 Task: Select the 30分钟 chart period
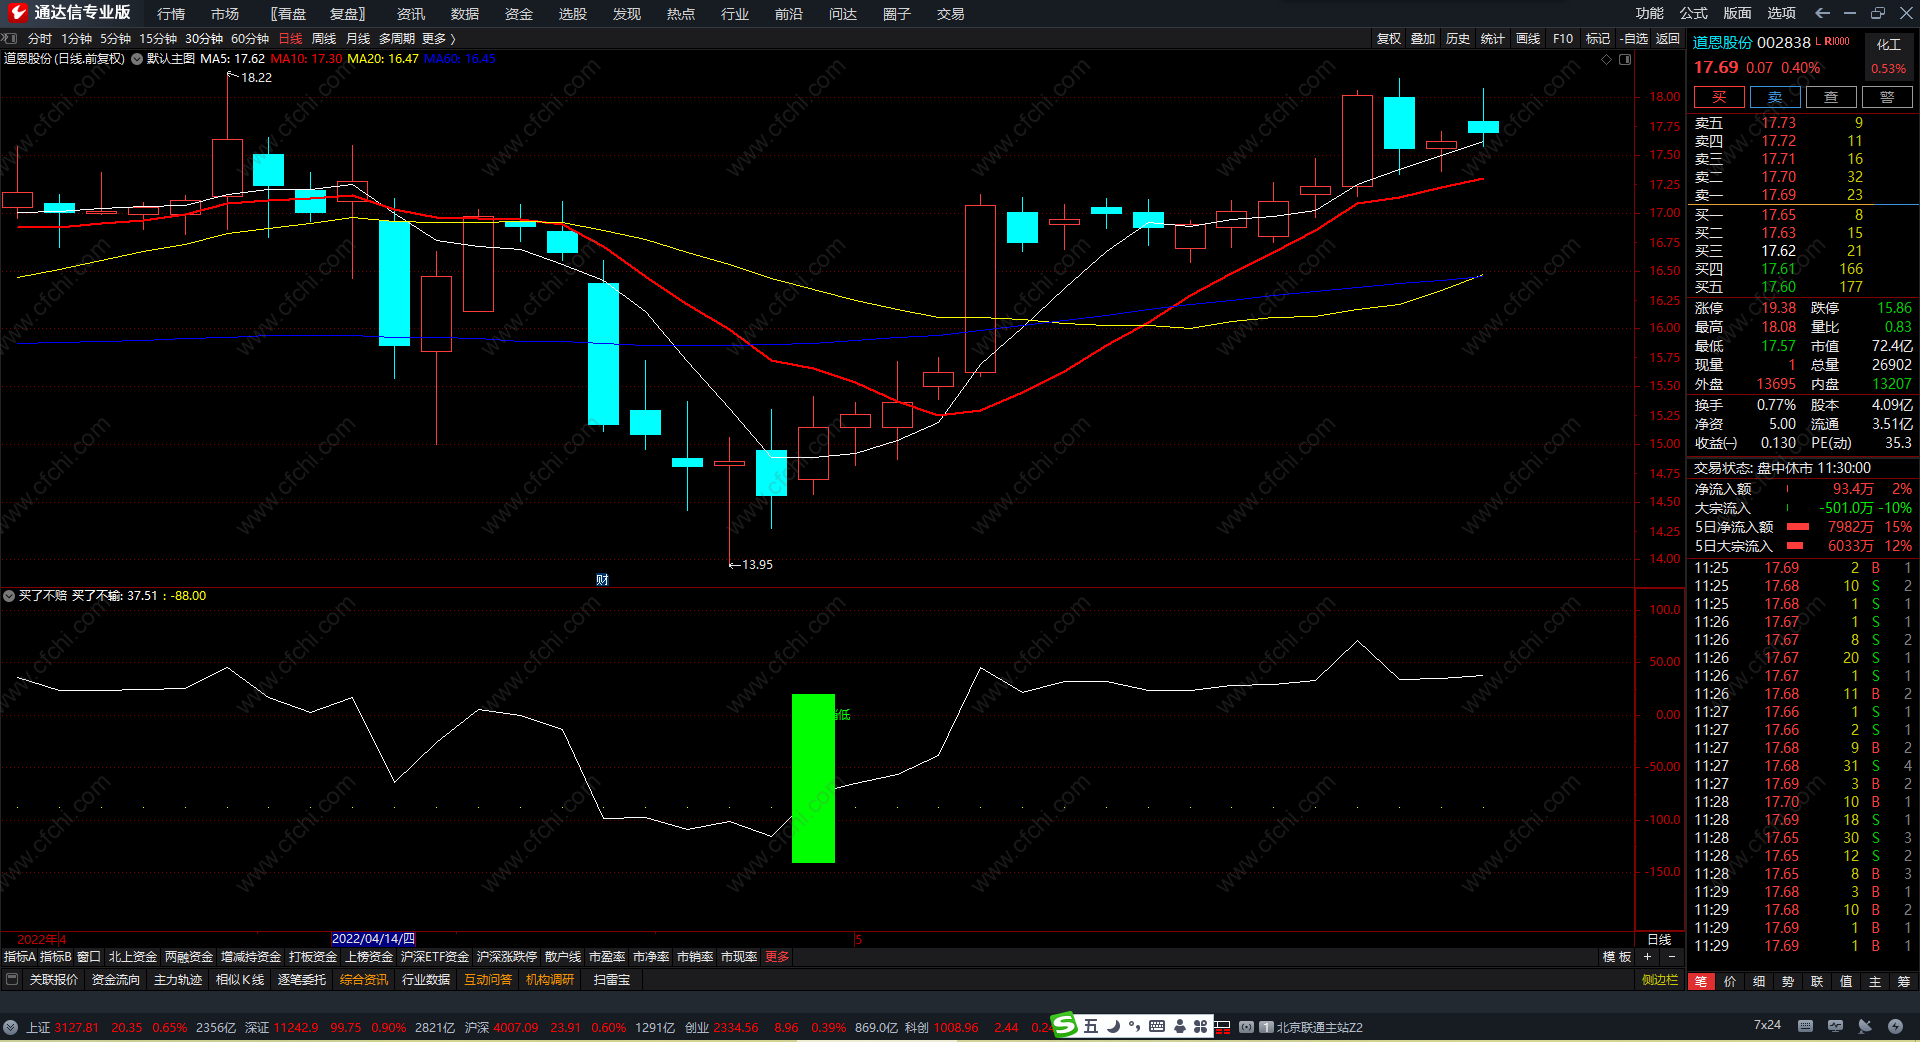pos(204,39)
